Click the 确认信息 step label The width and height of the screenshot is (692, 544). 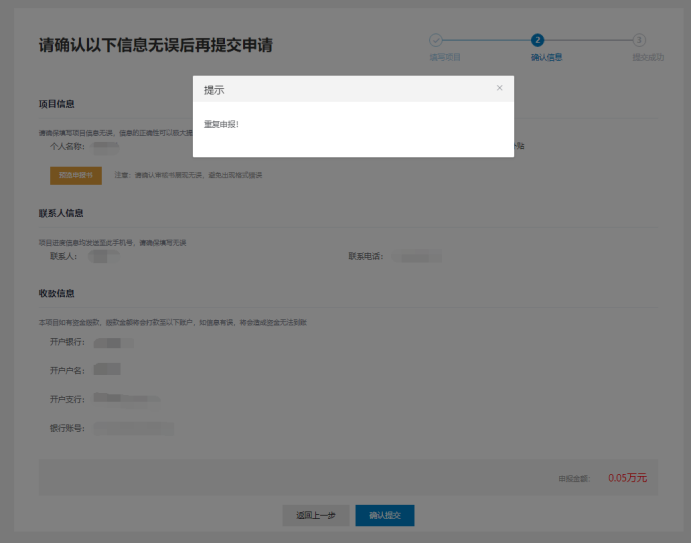546,57
